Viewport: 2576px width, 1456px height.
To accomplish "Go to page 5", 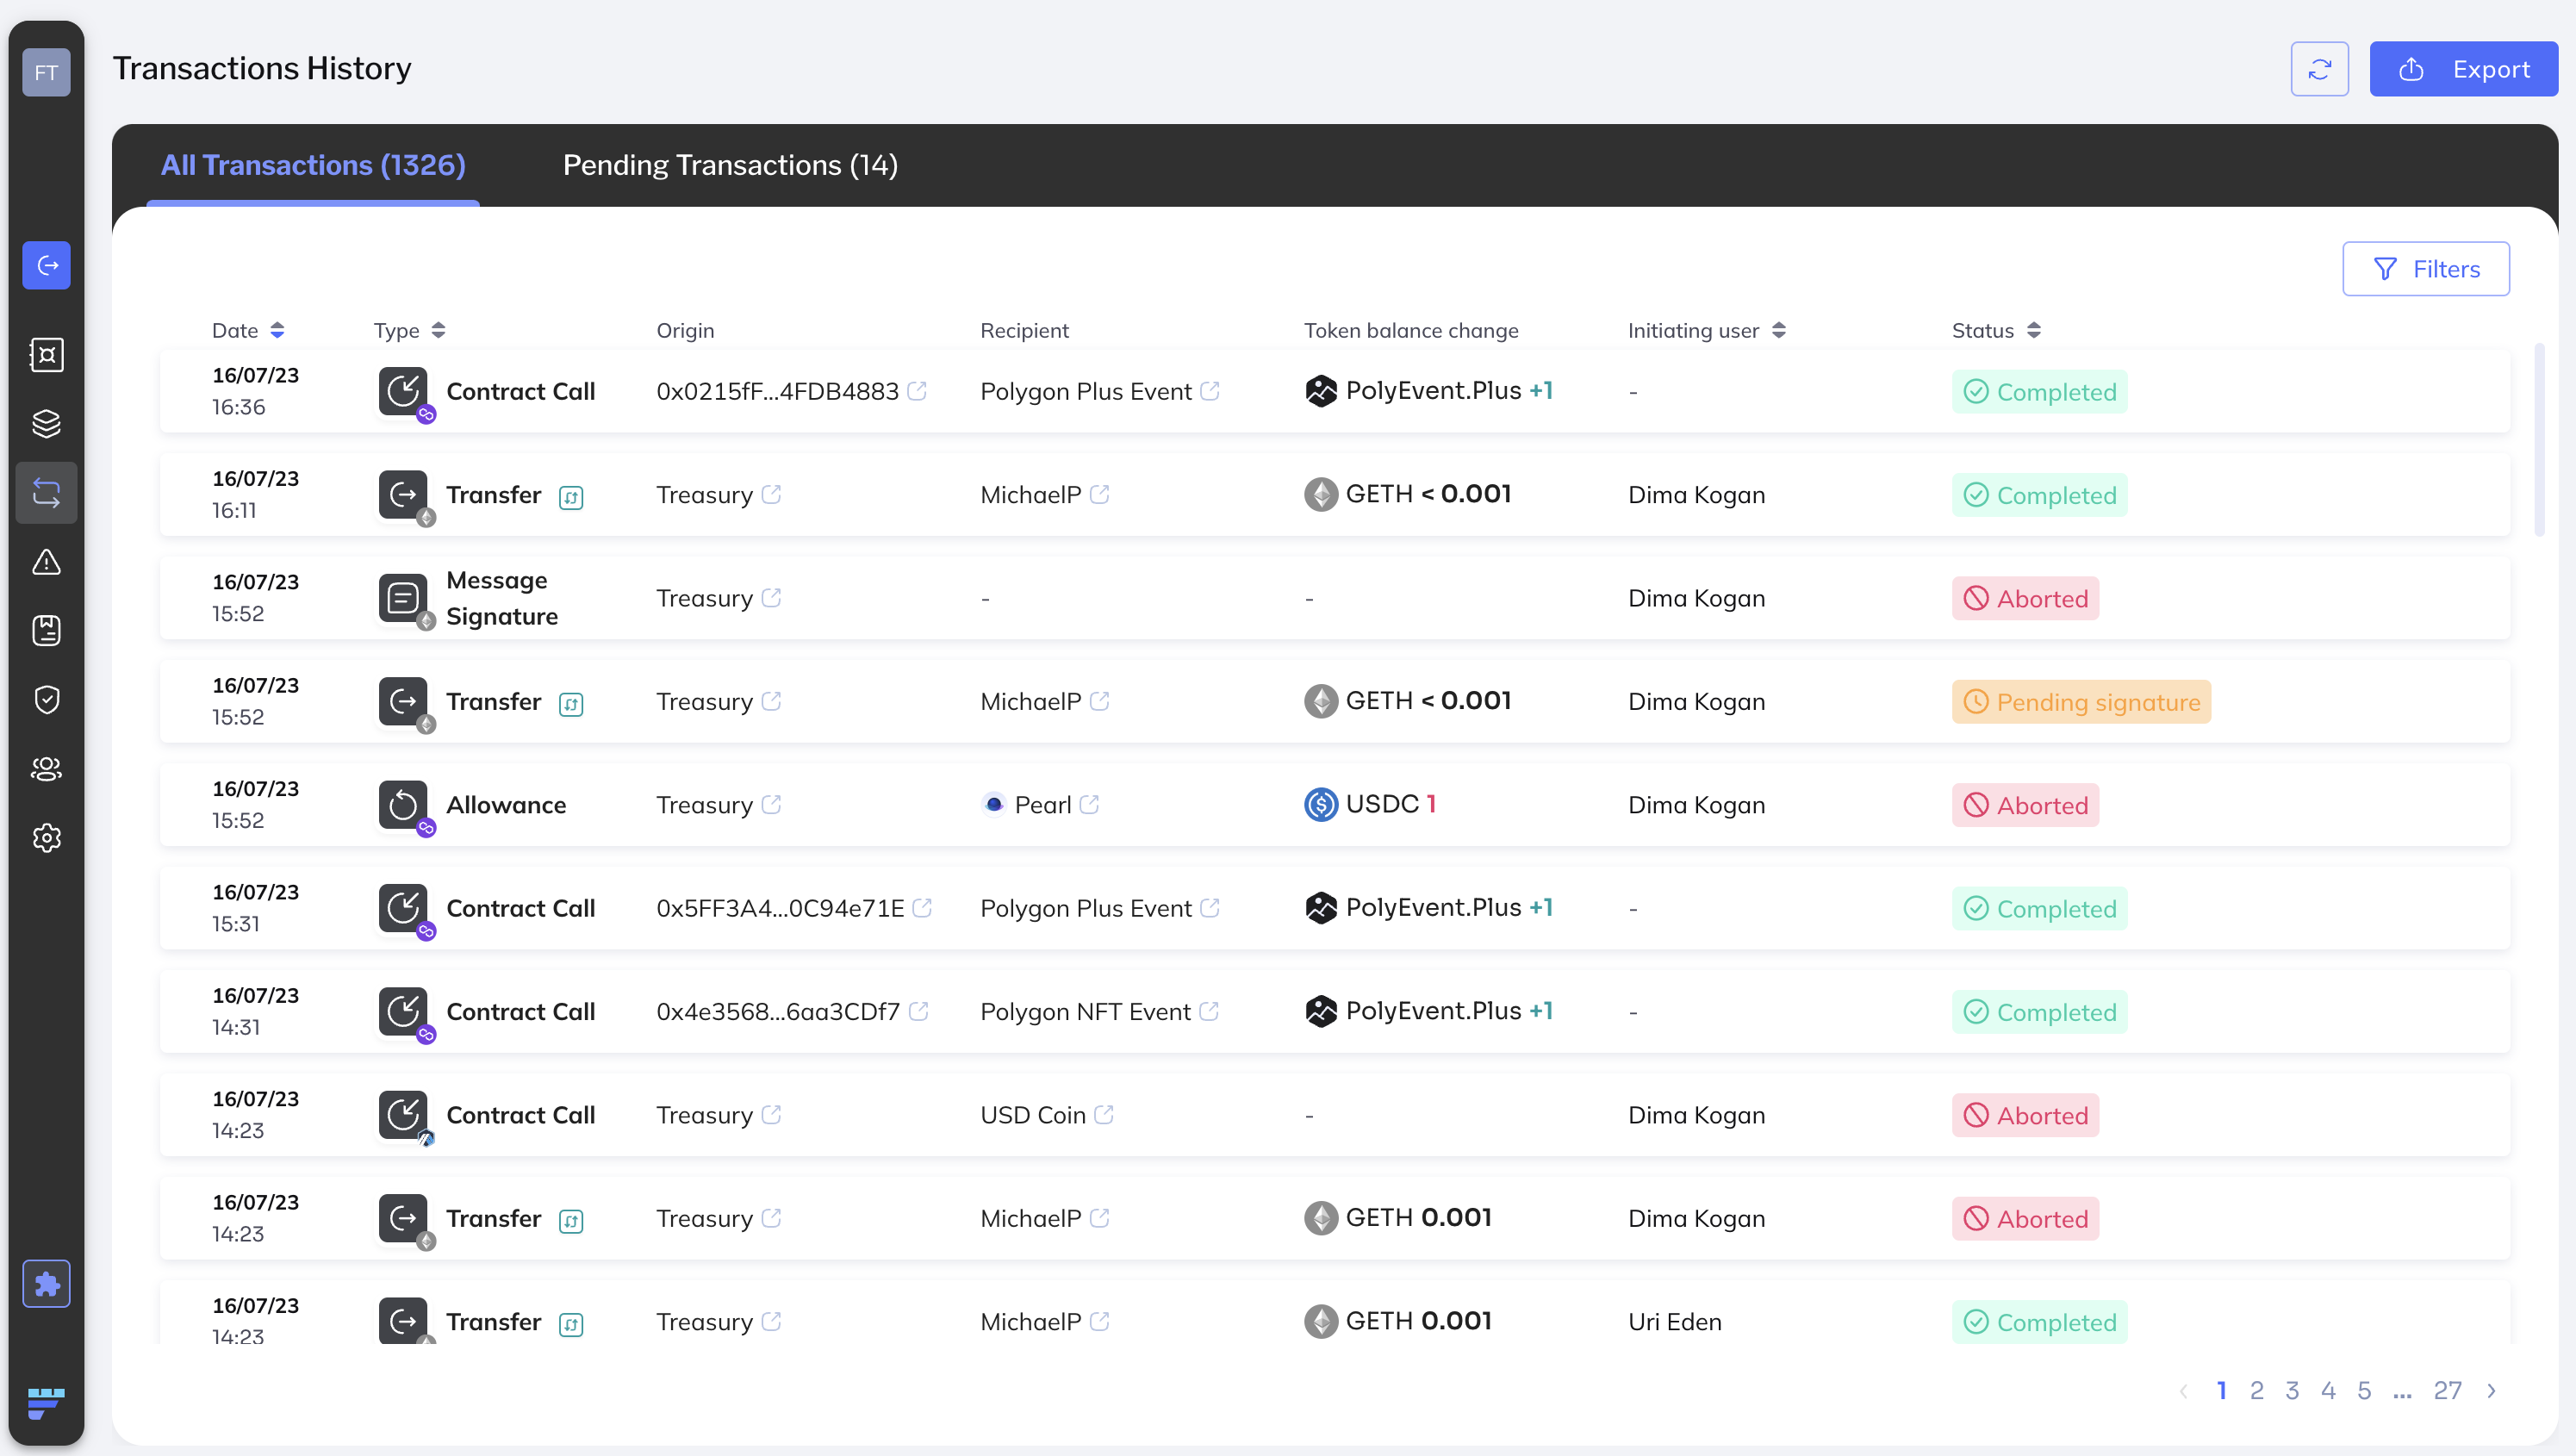I will tap(2364, 1391).
